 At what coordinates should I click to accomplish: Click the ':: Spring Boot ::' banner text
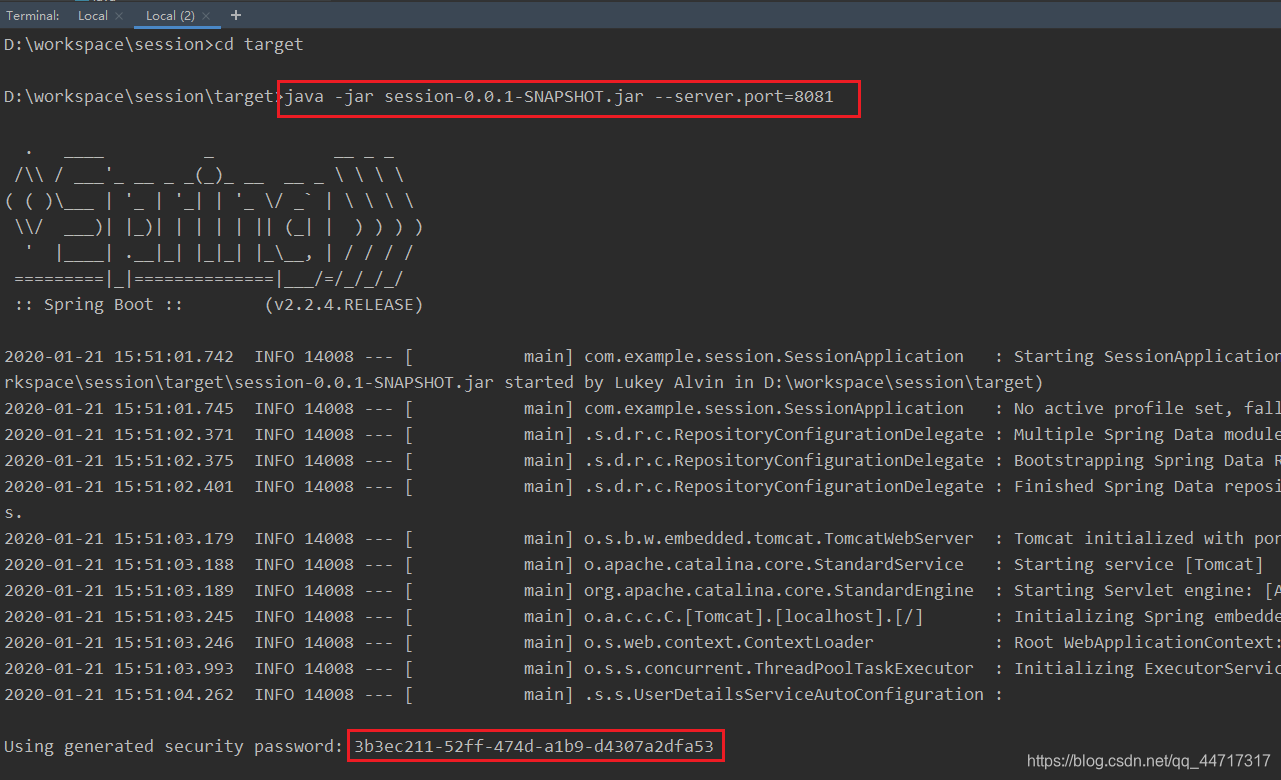99,304
